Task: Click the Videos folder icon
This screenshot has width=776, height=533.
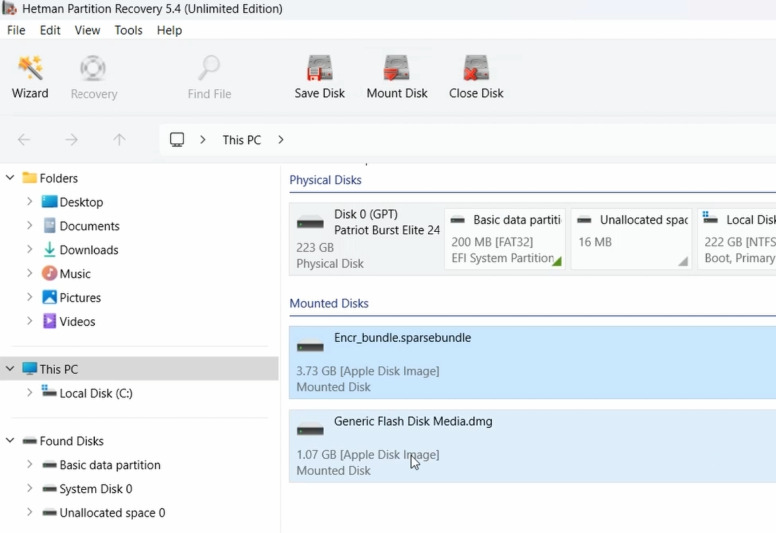Action: (x=49, y=321)
